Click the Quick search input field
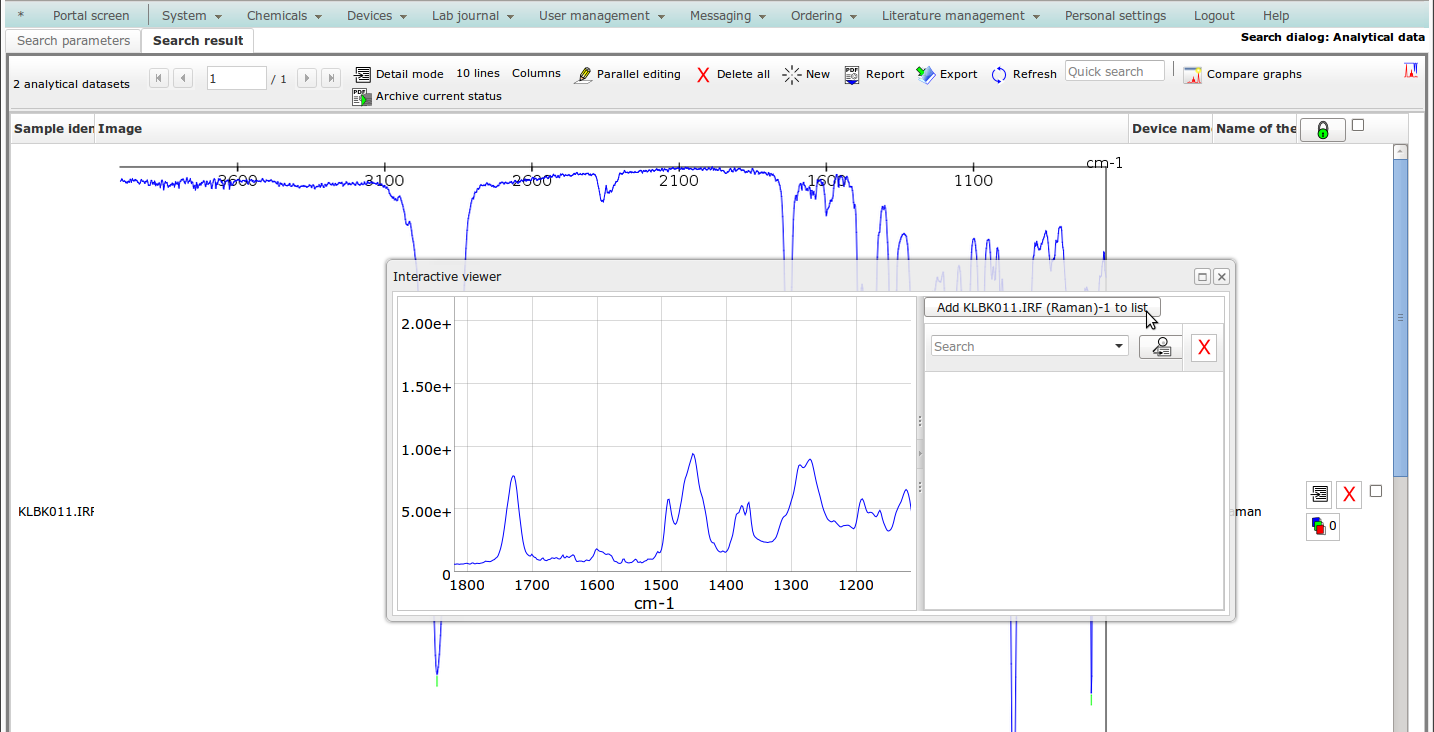Screen dimensions: 1434x732 coord(1114,72)
